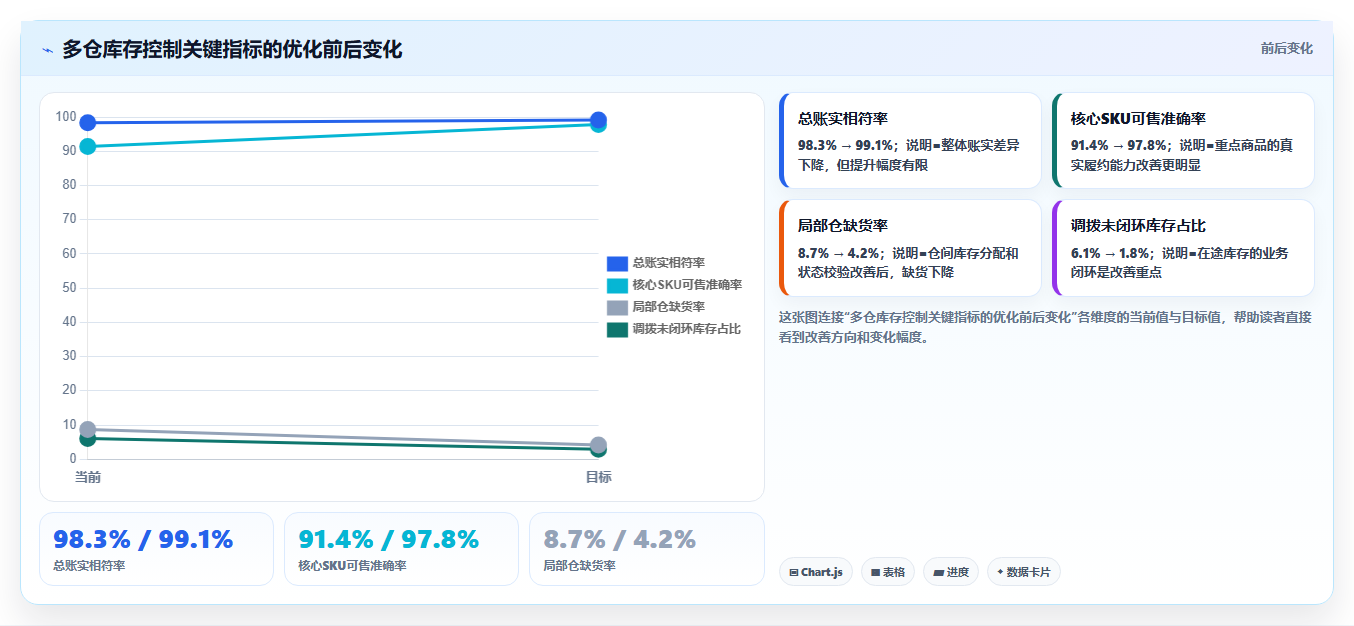Click the gray 局部仓缺货率 point at 目标
Image resolution: width=1354 pixels, height=626 pixels.
tap(598, 445)
